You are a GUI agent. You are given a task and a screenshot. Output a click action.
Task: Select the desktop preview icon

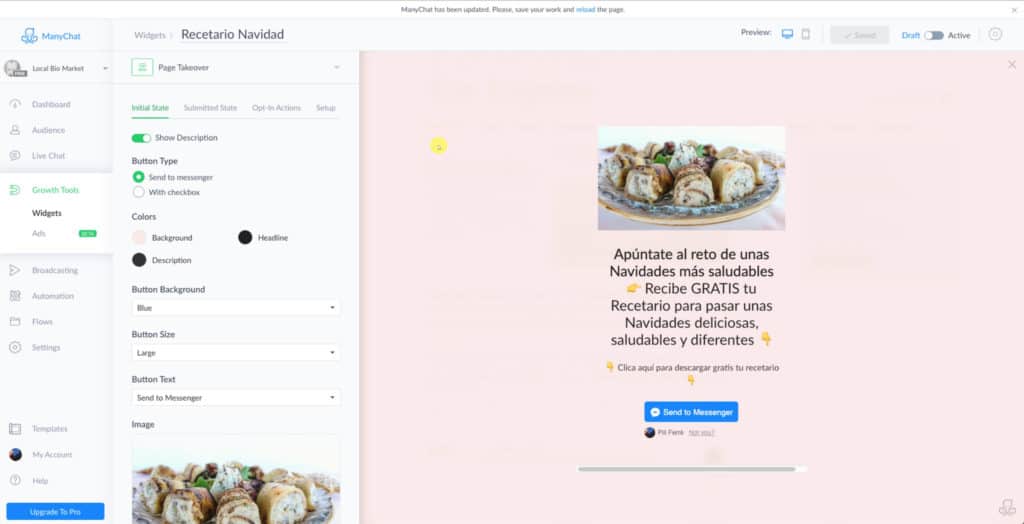tap(788, 34)
